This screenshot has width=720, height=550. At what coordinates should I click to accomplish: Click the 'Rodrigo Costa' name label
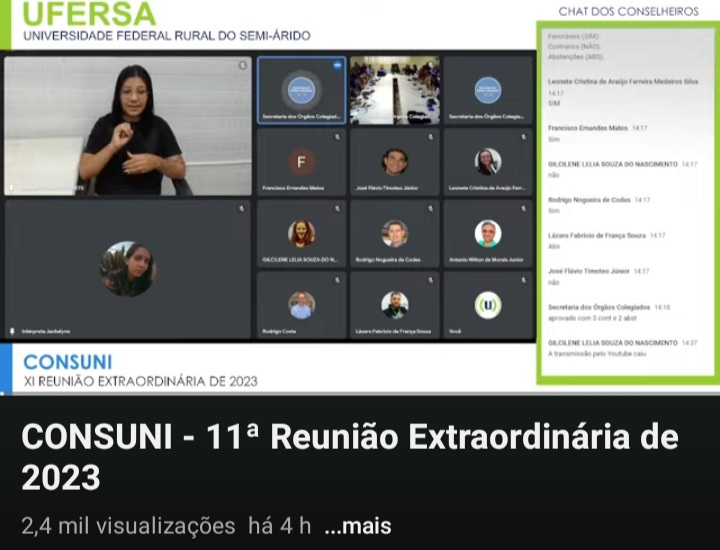click(279, 331)
